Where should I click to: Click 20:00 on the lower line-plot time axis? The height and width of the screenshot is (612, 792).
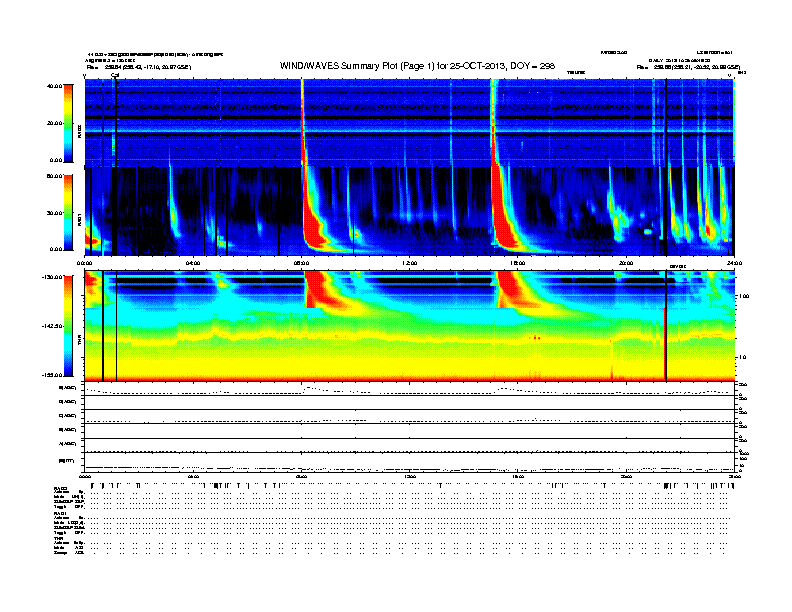[x=626, y=477]
